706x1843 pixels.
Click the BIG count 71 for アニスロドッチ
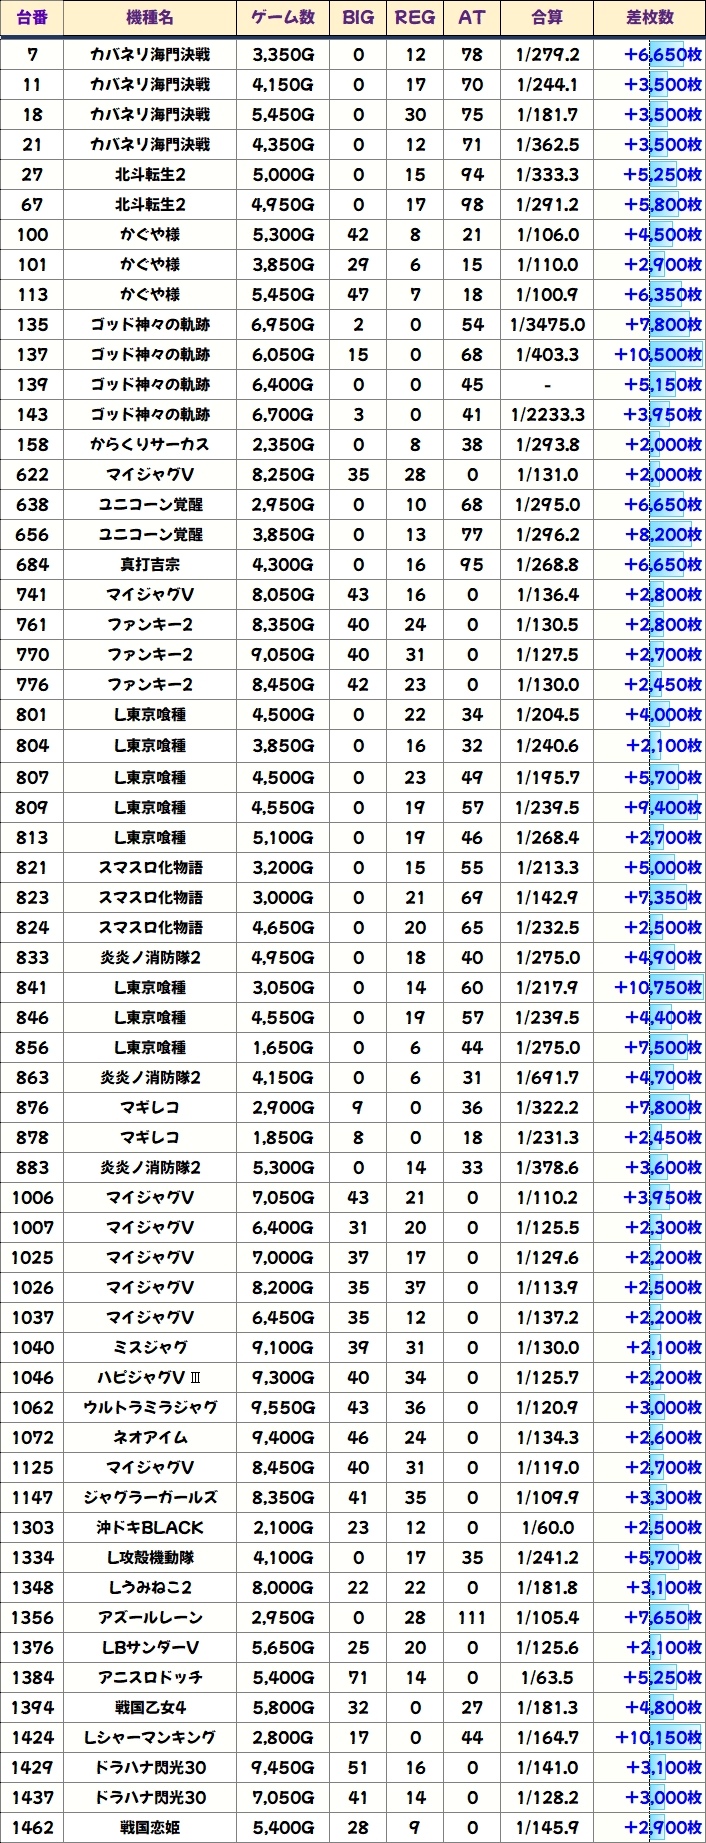(x=358, y=1678)
